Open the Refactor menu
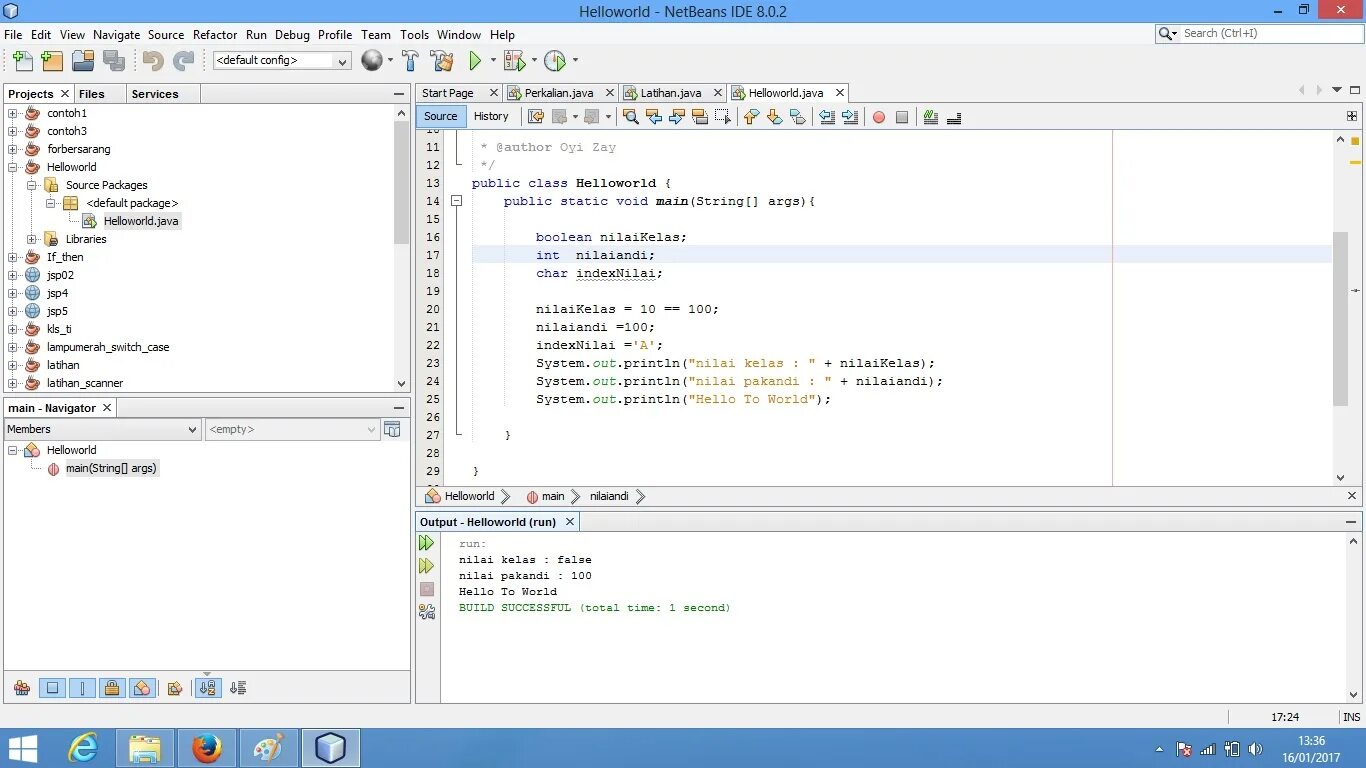Viewport: 1366px width, 768px height. tap(215, 34)
